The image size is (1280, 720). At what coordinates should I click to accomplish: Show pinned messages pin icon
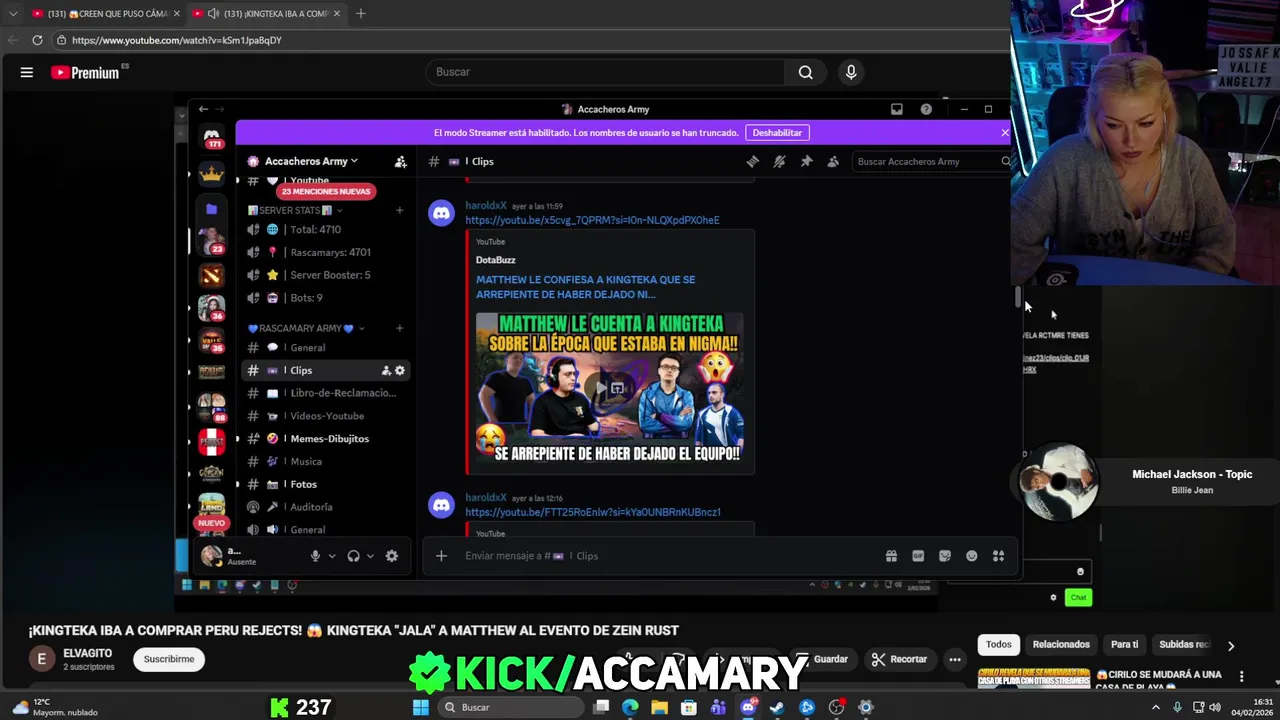pos(806,161)
